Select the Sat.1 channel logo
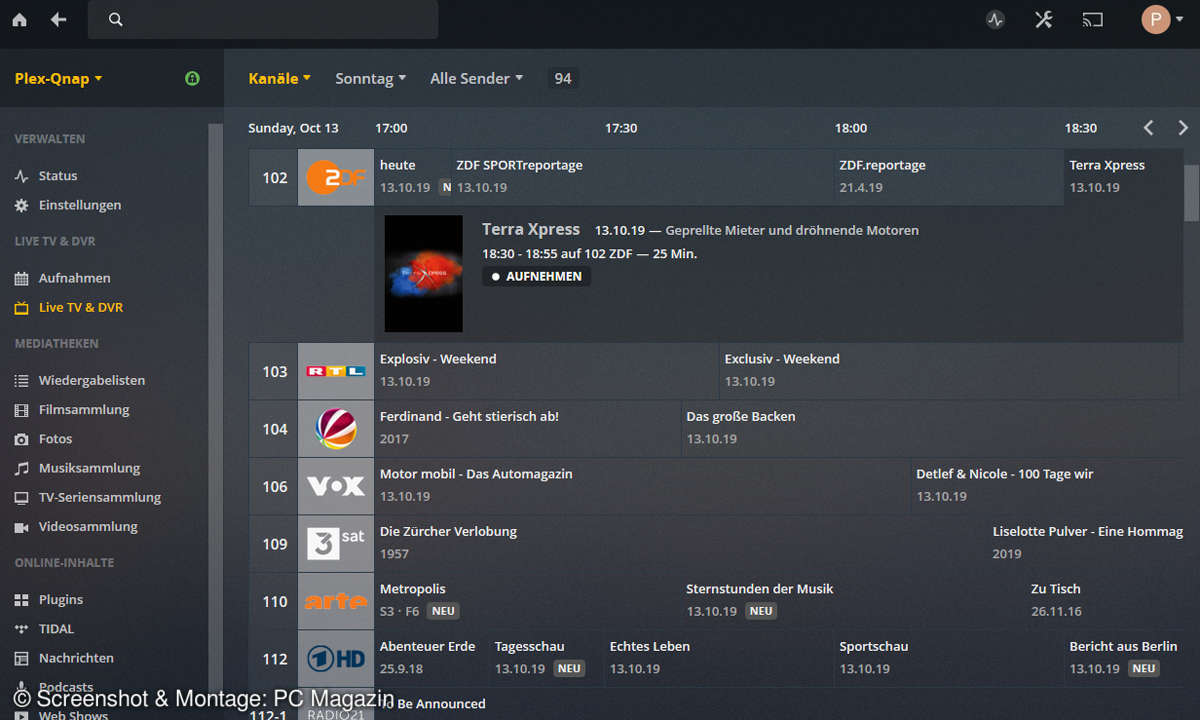Screen dimensions: 1200x720 [x=335, y=429]
